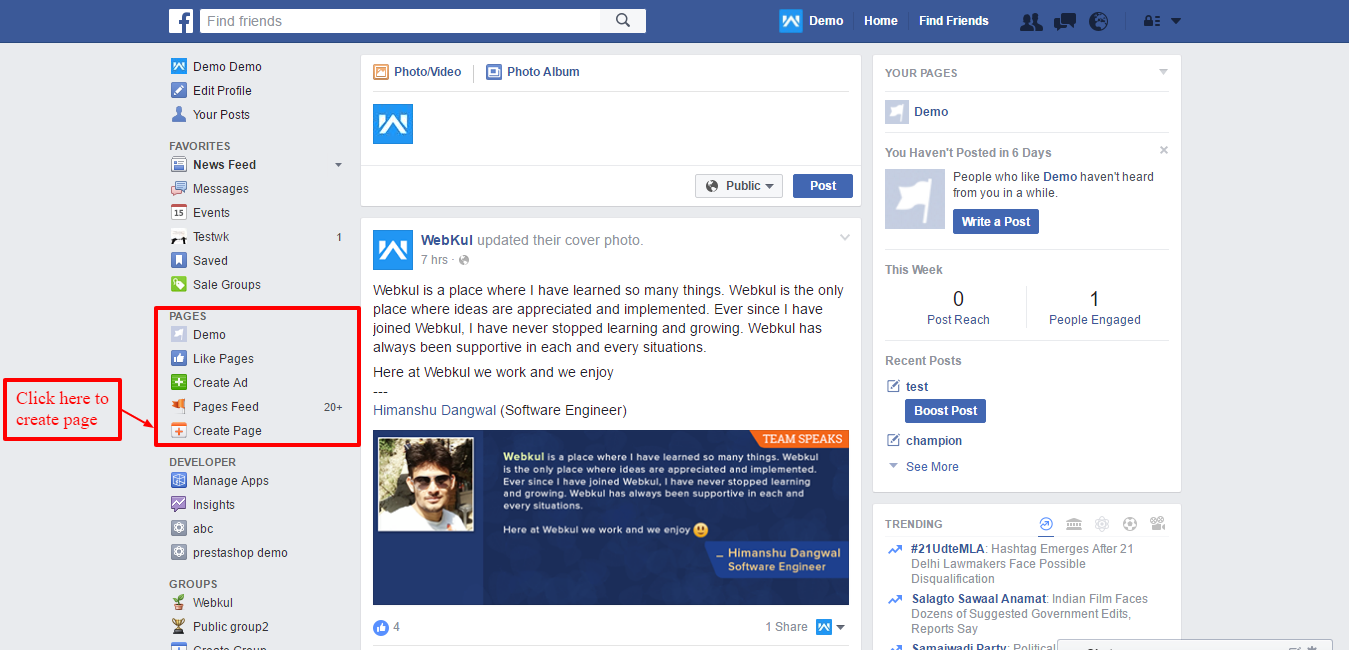Dismiss the Haven't Posted notice
Screen dimensions: 1349x650
tap(1163, 150)
